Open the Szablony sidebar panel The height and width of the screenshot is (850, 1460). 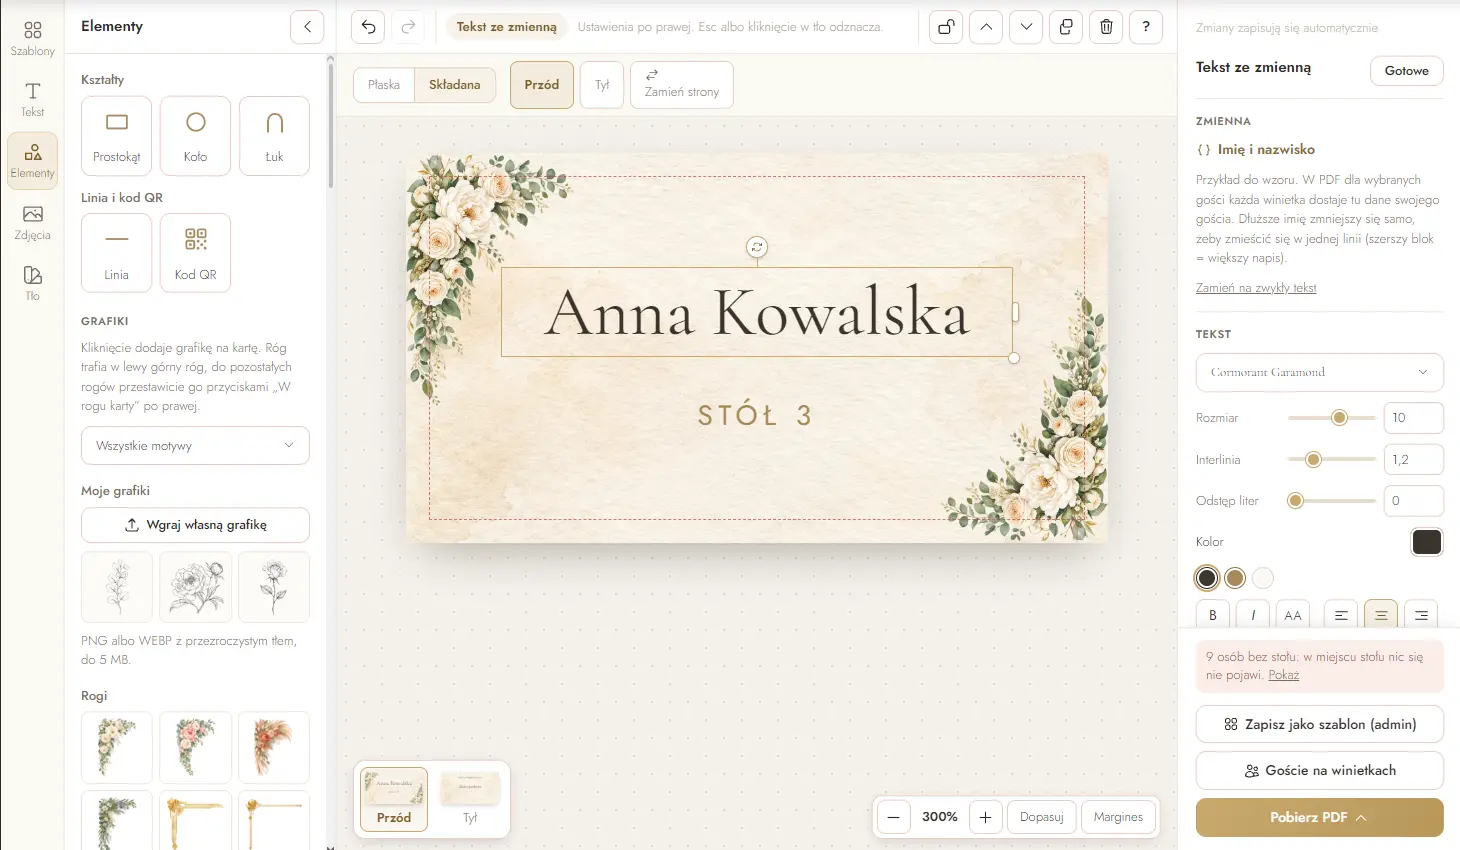click(32, 39)
